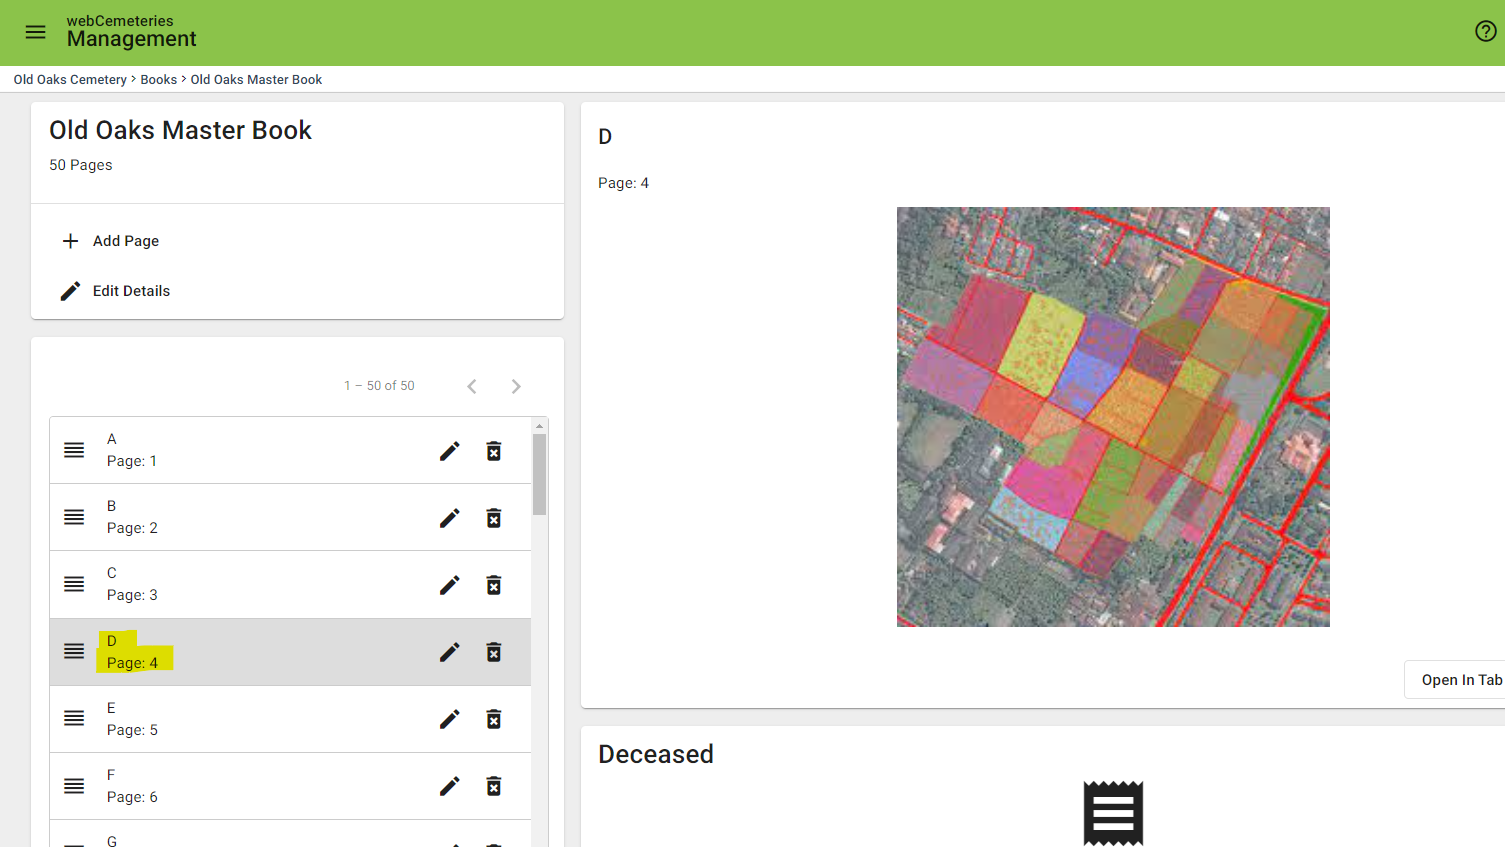Select page B in the list
Screen dimensions: 1505x847
tap(290, 517)
